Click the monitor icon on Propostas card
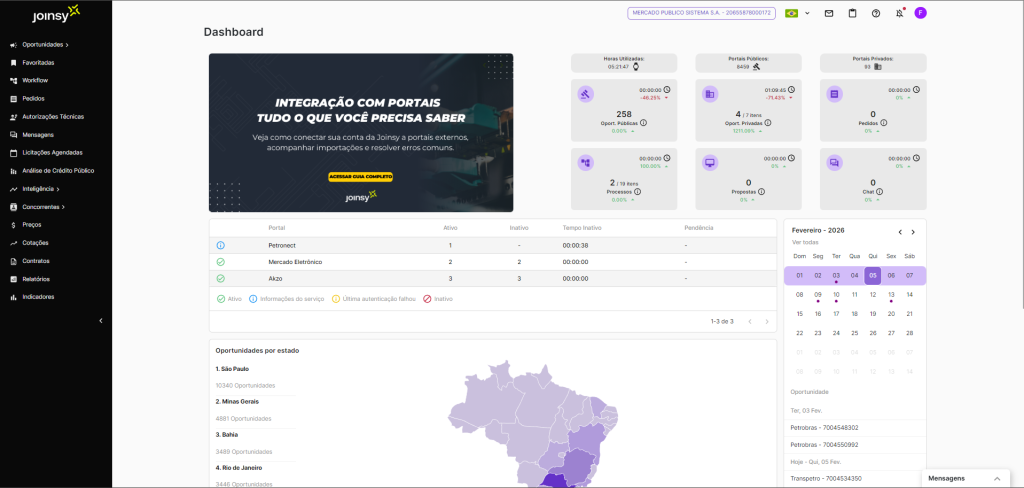 (x=710, y=162)
